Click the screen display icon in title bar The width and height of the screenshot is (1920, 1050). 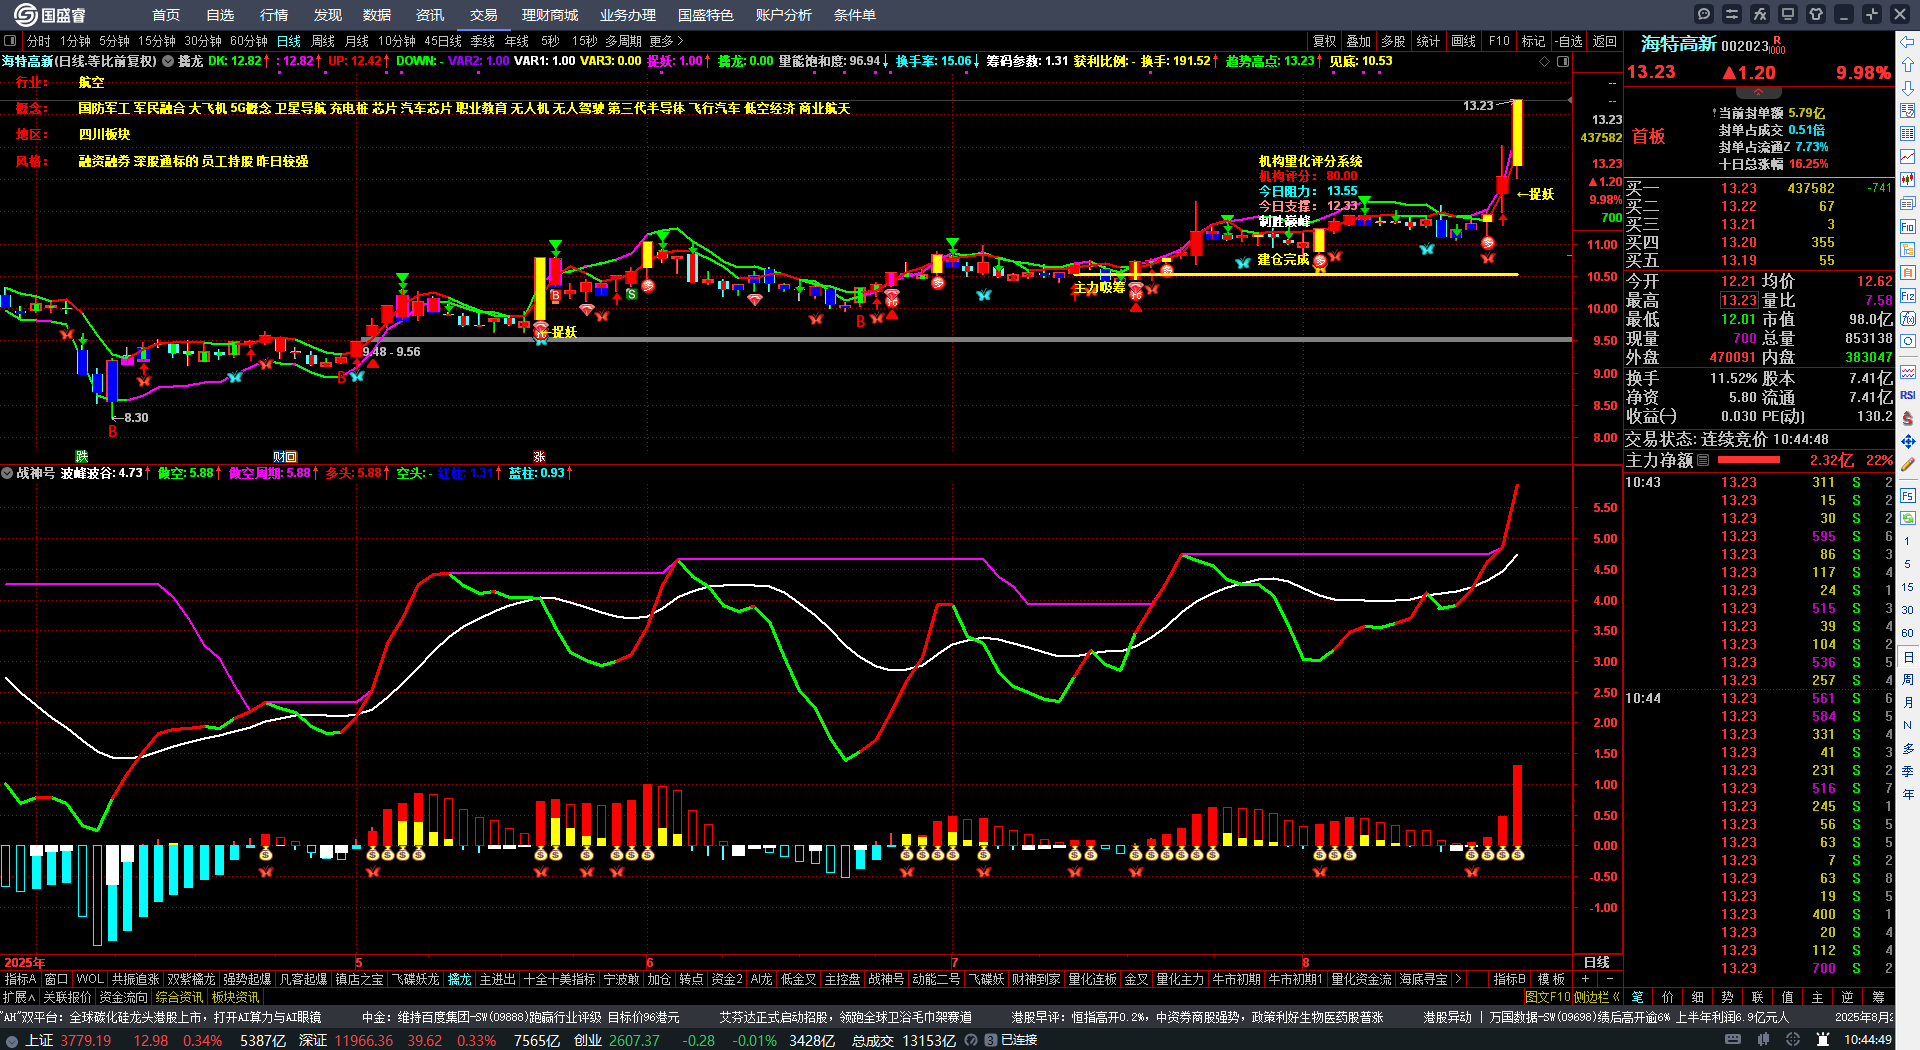click(x=1788, y=14)
